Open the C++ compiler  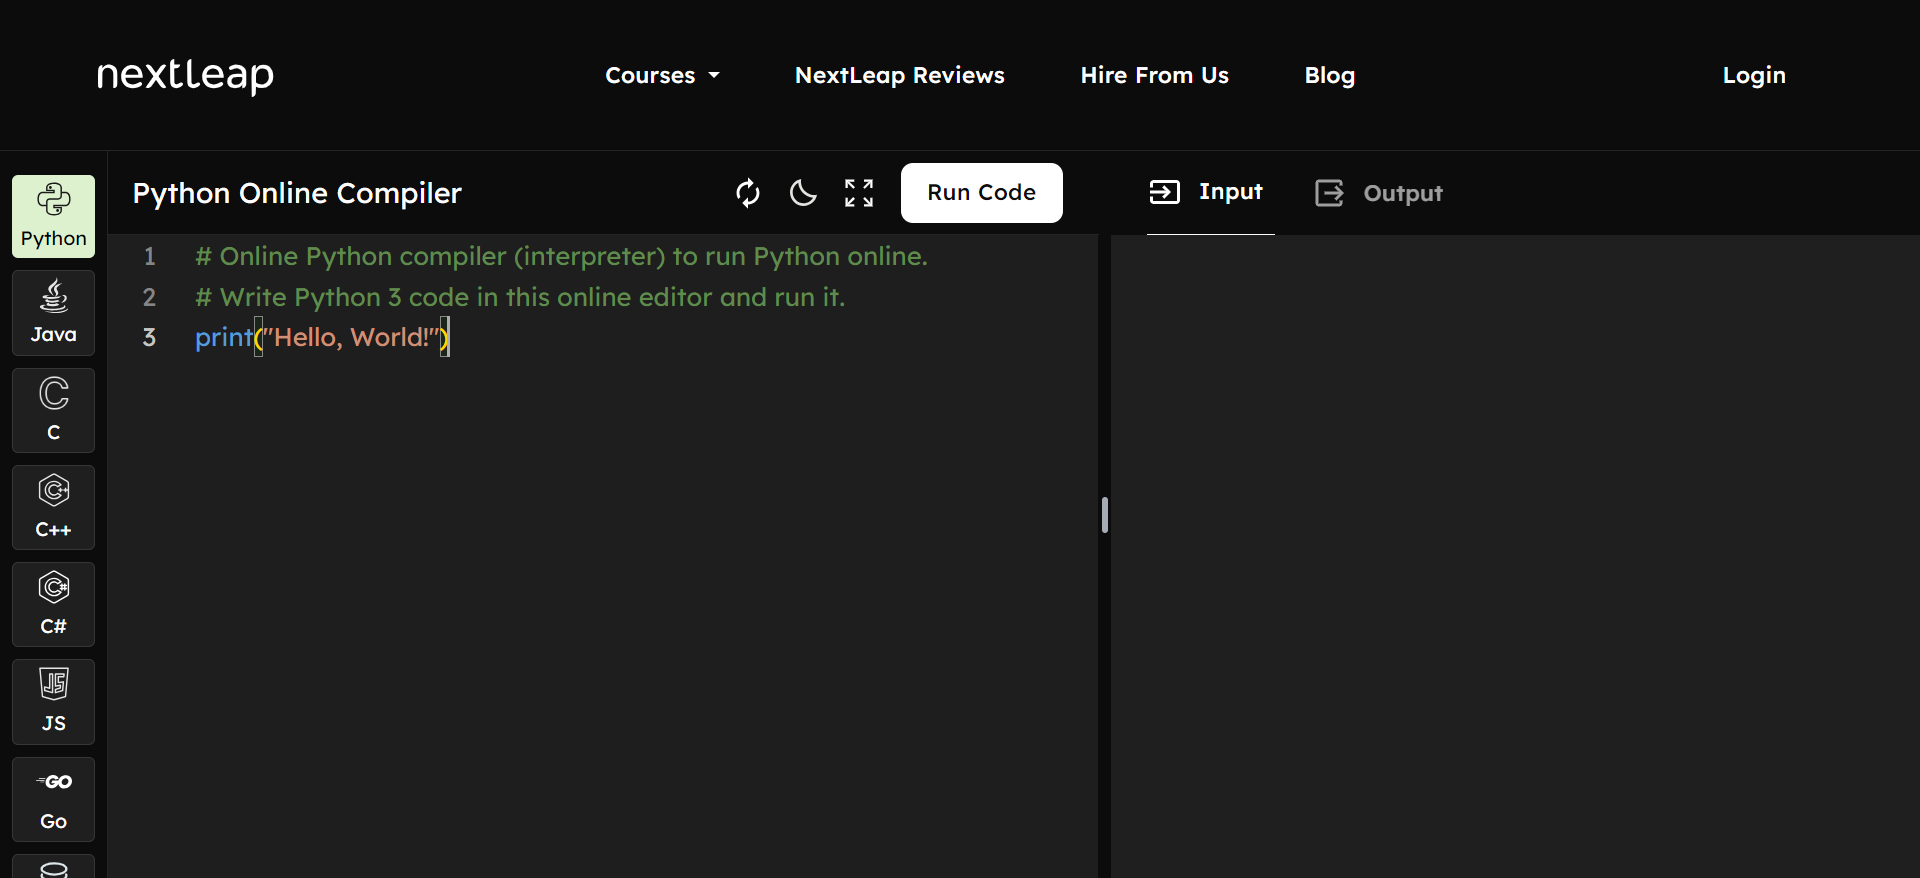(x=53, y=507)
